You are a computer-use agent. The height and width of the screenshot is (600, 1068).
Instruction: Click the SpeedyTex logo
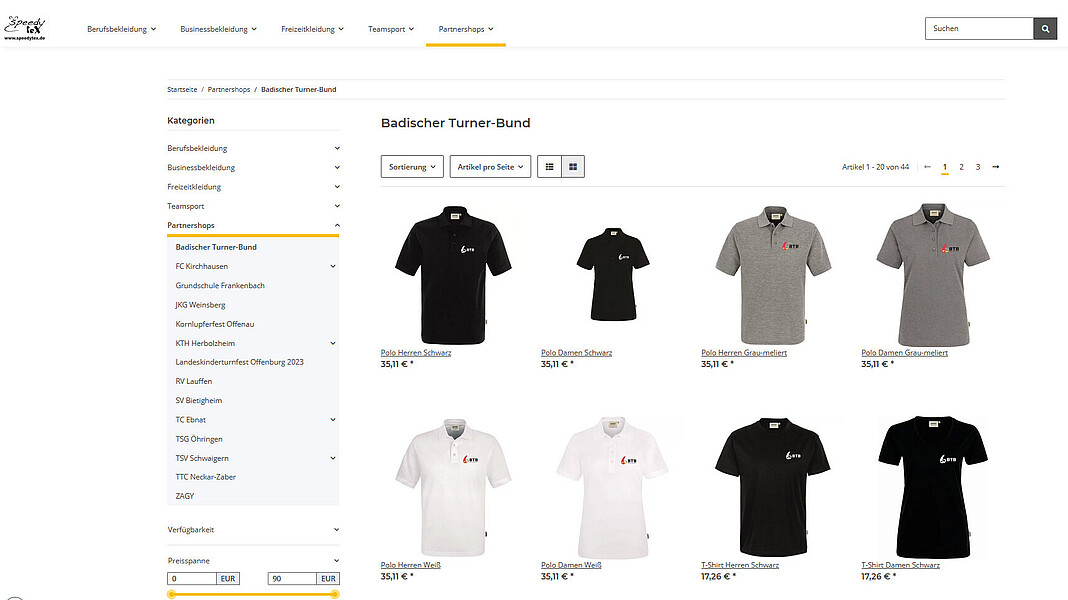(25, 28)
